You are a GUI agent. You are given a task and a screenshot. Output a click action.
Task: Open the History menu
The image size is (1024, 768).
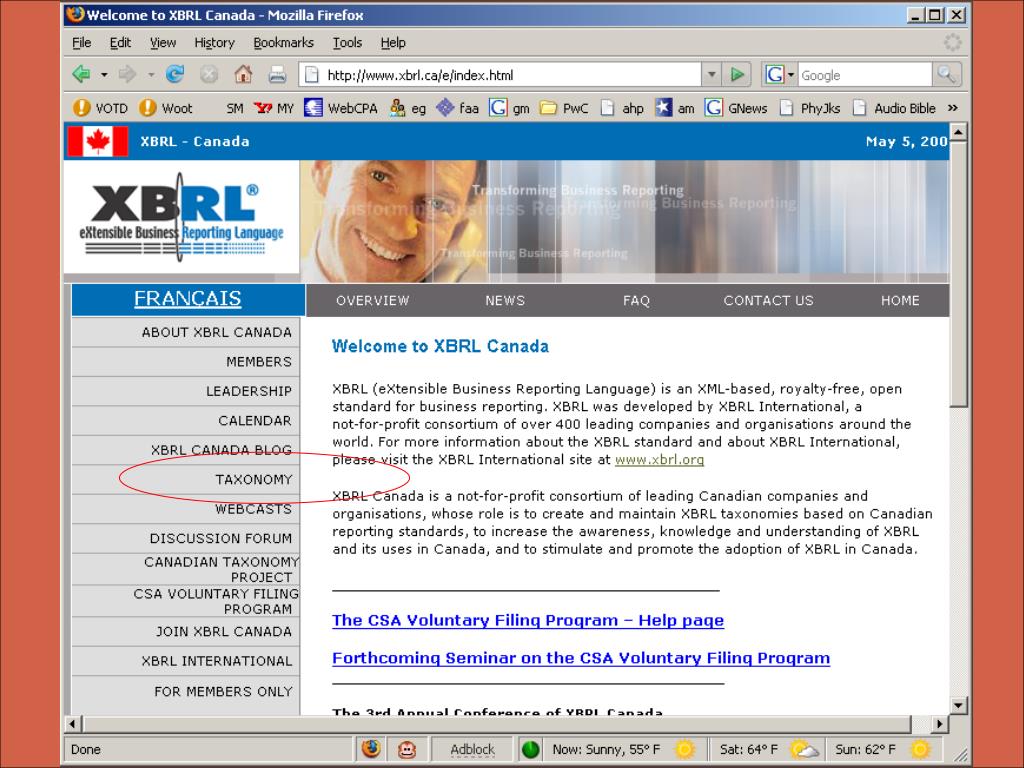click(214, 42)
